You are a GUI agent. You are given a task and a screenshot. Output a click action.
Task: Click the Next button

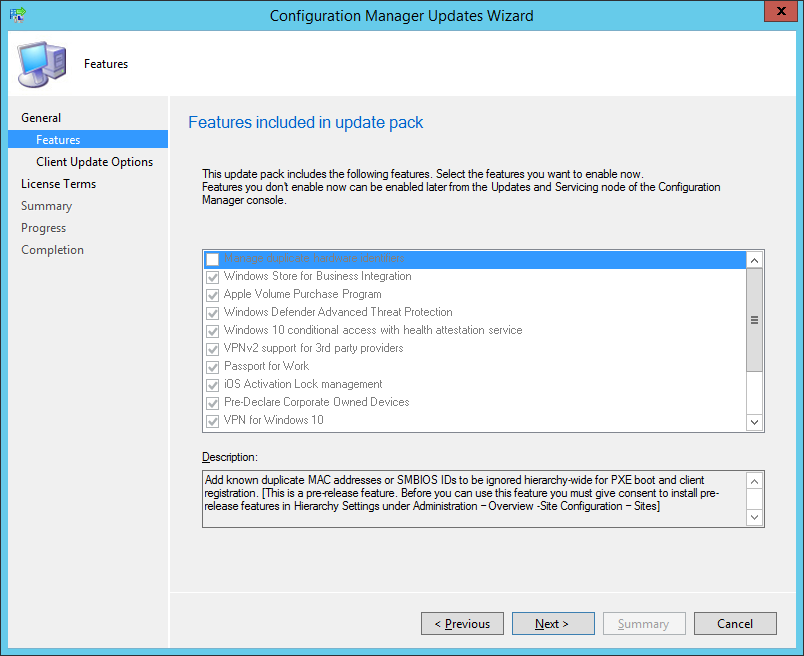pyautogui.click(x=553, y=623)
